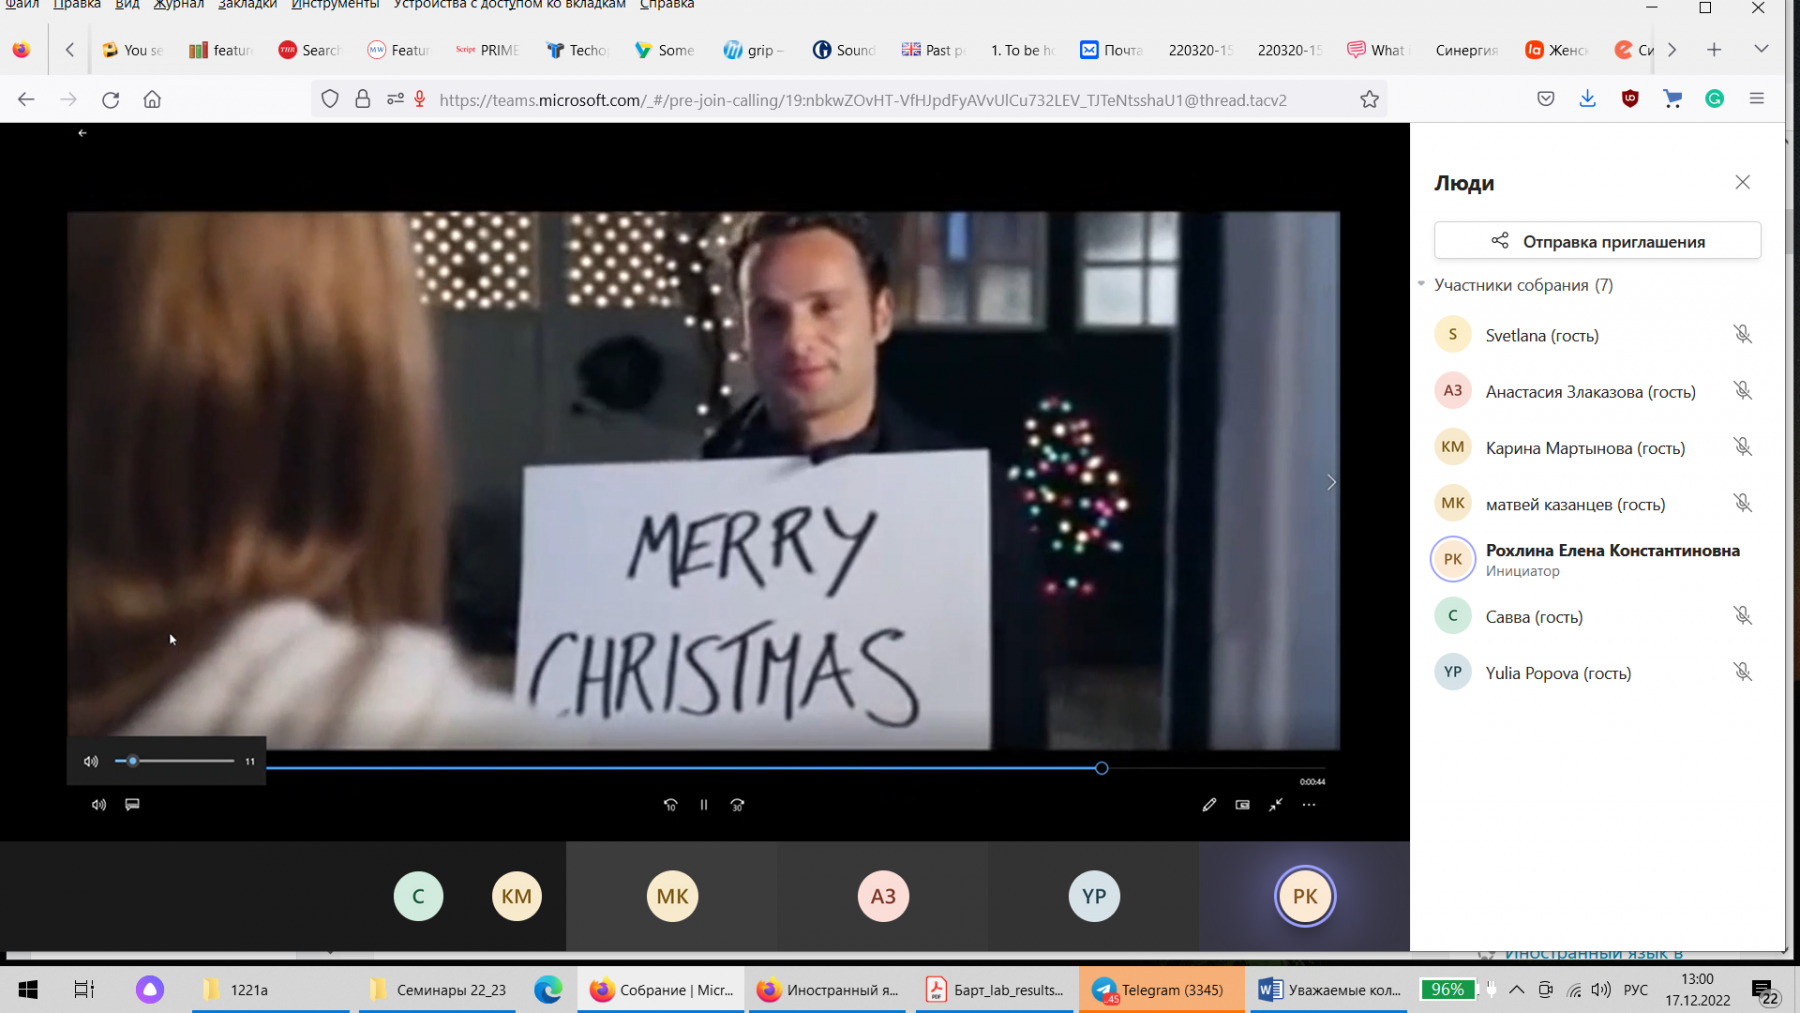Viewport: 1800px width, 1013px height.
Task: Select participant матвей казанцев (гость)
Action: tap(1597, 503)
